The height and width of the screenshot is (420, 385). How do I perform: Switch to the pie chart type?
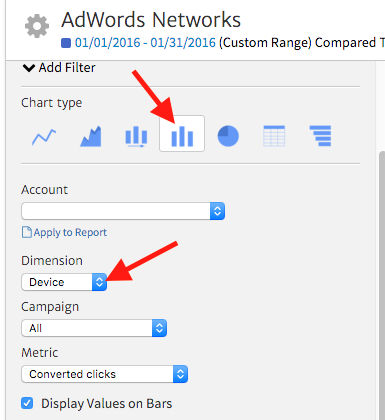[228, 136]
